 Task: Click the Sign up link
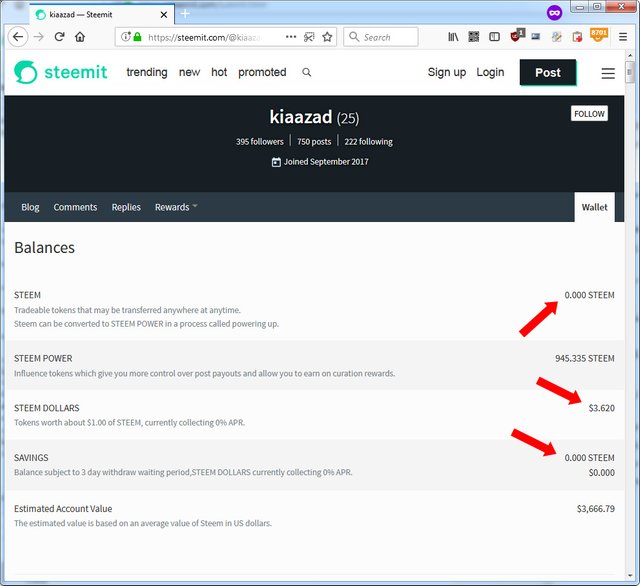point(447,72)
